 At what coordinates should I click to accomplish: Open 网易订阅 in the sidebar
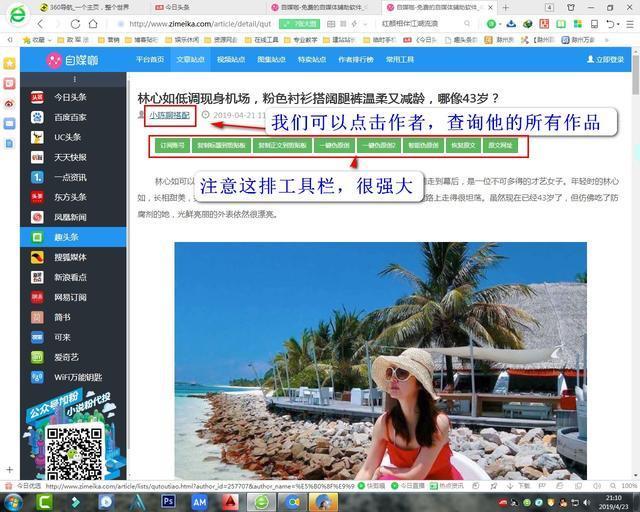70,297
